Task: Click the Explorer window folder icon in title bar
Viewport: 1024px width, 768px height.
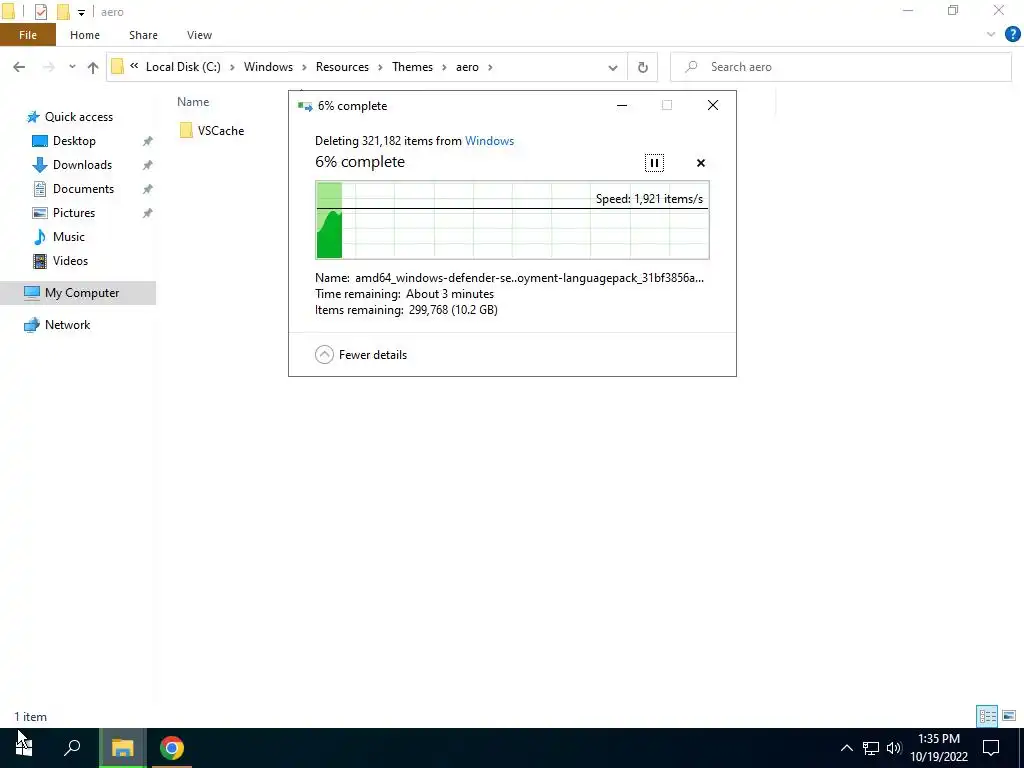Action: coord(9,11)
